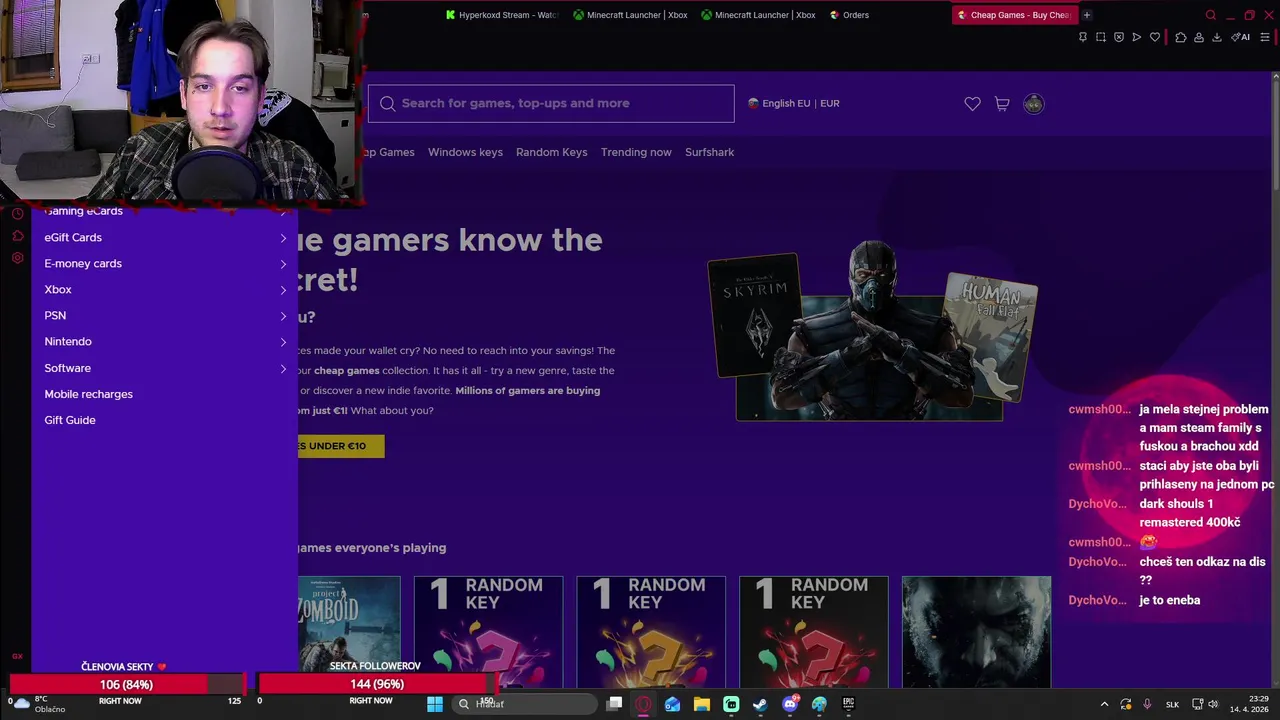Viewport: 1280px width, 720px height.
Task: Open History from the Opera sidebar clock icon
Action: coord(17,214)
